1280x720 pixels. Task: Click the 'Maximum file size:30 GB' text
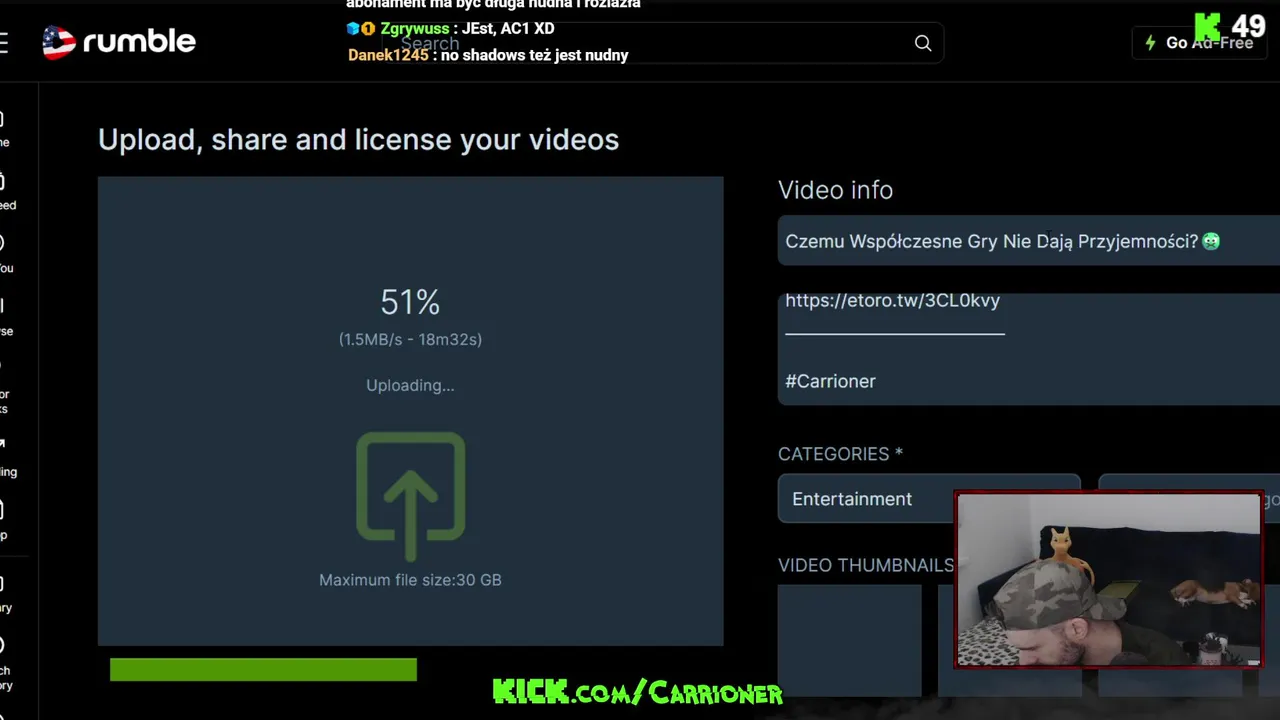410,580
